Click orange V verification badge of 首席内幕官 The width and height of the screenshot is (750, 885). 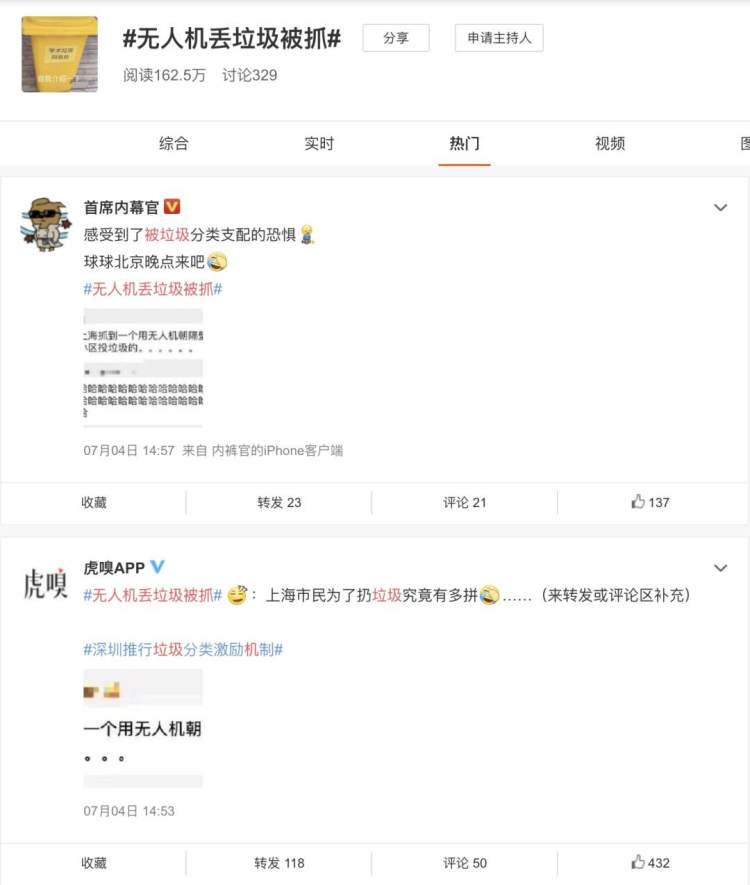(x=172, y=207)
